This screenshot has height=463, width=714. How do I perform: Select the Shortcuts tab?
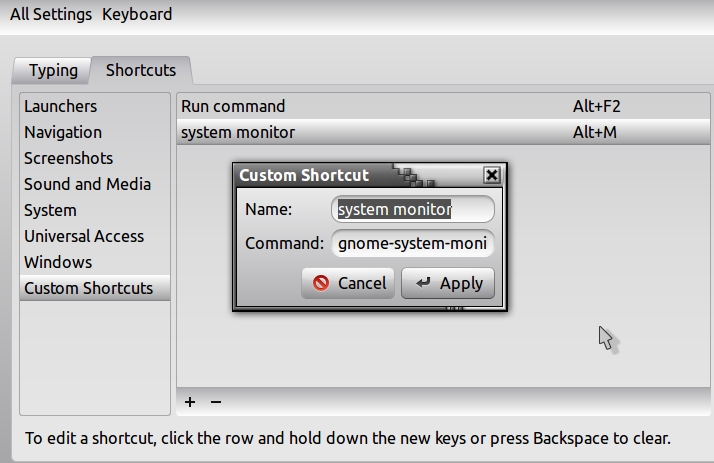point(141,70)
